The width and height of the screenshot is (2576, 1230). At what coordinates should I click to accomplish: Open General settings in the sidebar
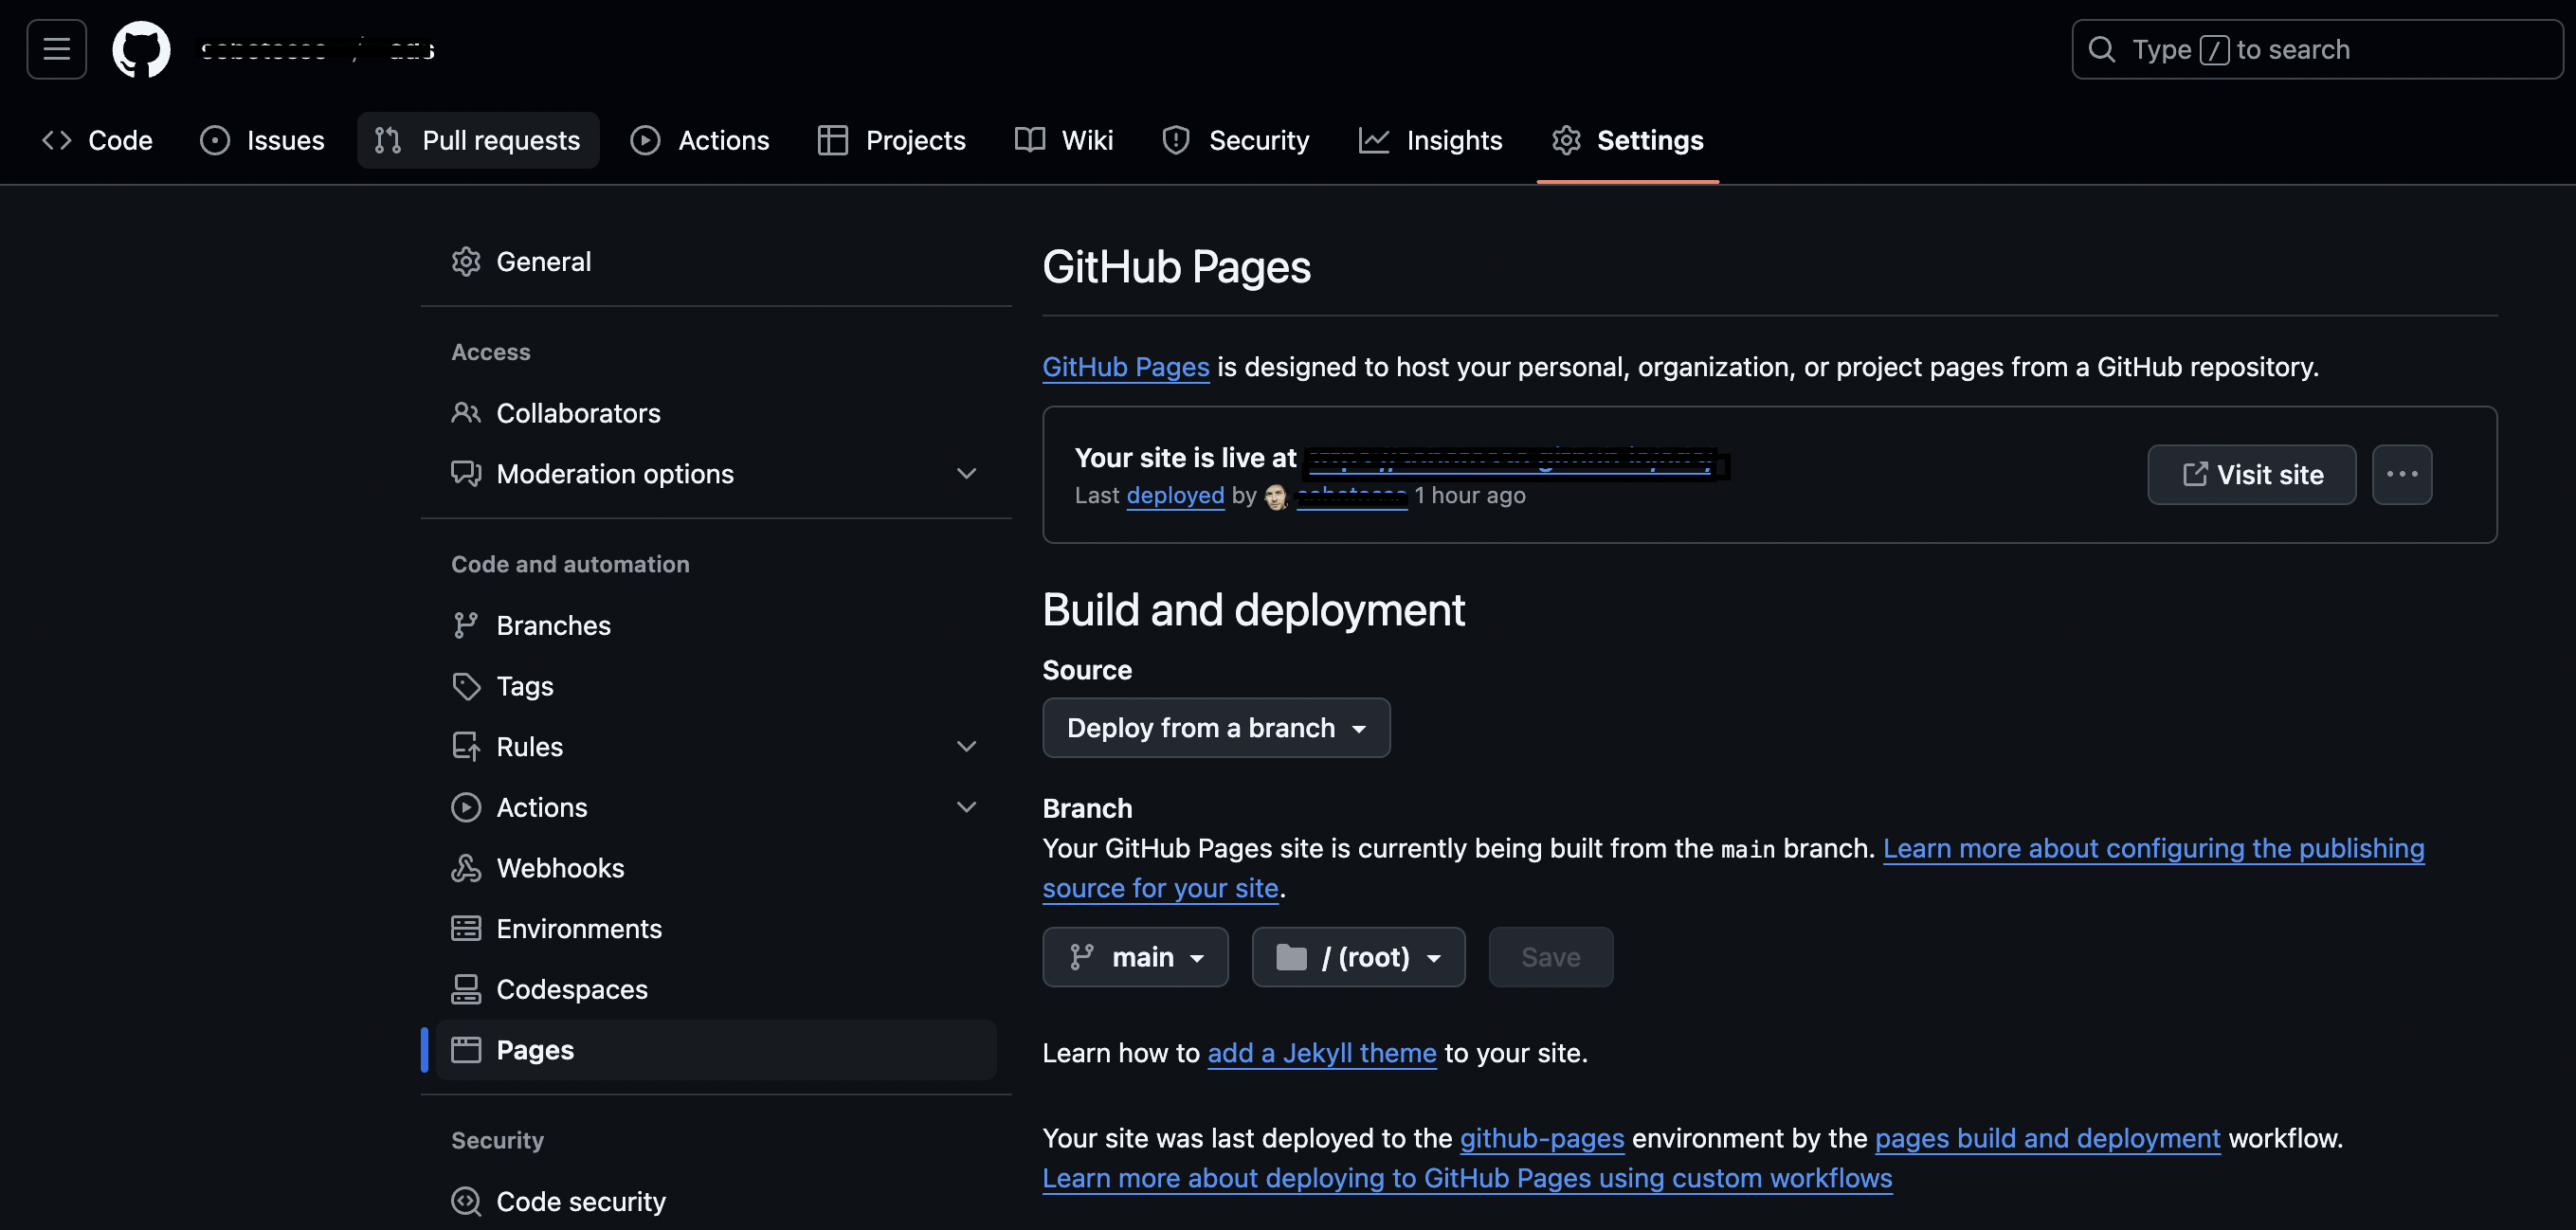tap(716, 262)
